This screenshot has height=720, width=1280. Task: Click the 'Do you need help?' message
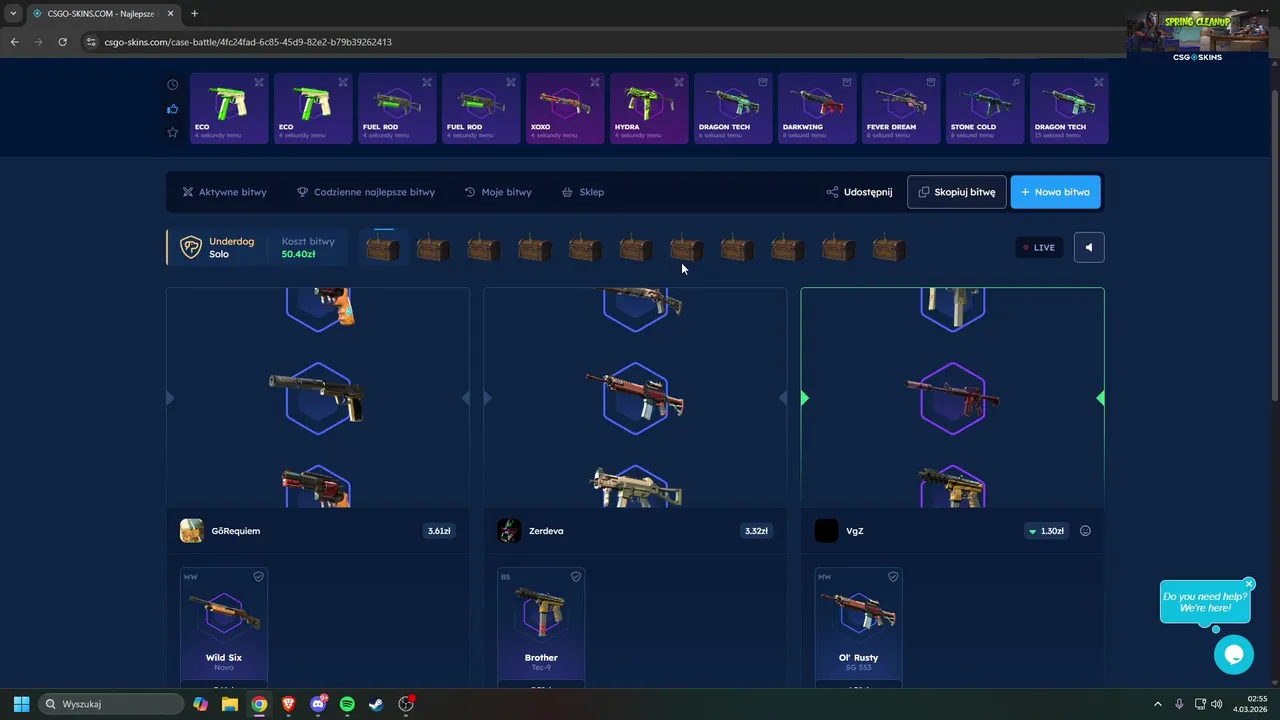click(x=1204, y=602)
